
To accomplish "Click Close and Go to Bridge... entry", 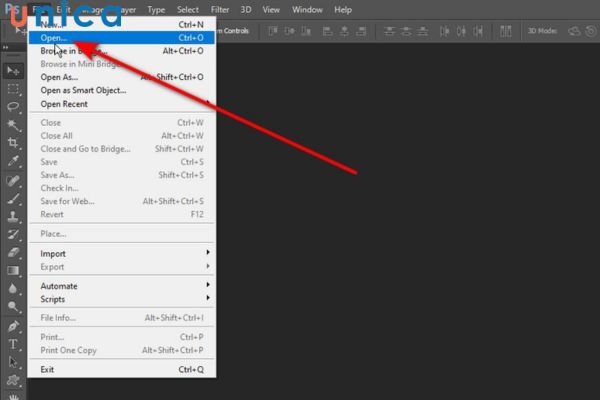I will [x=122, y=149].
